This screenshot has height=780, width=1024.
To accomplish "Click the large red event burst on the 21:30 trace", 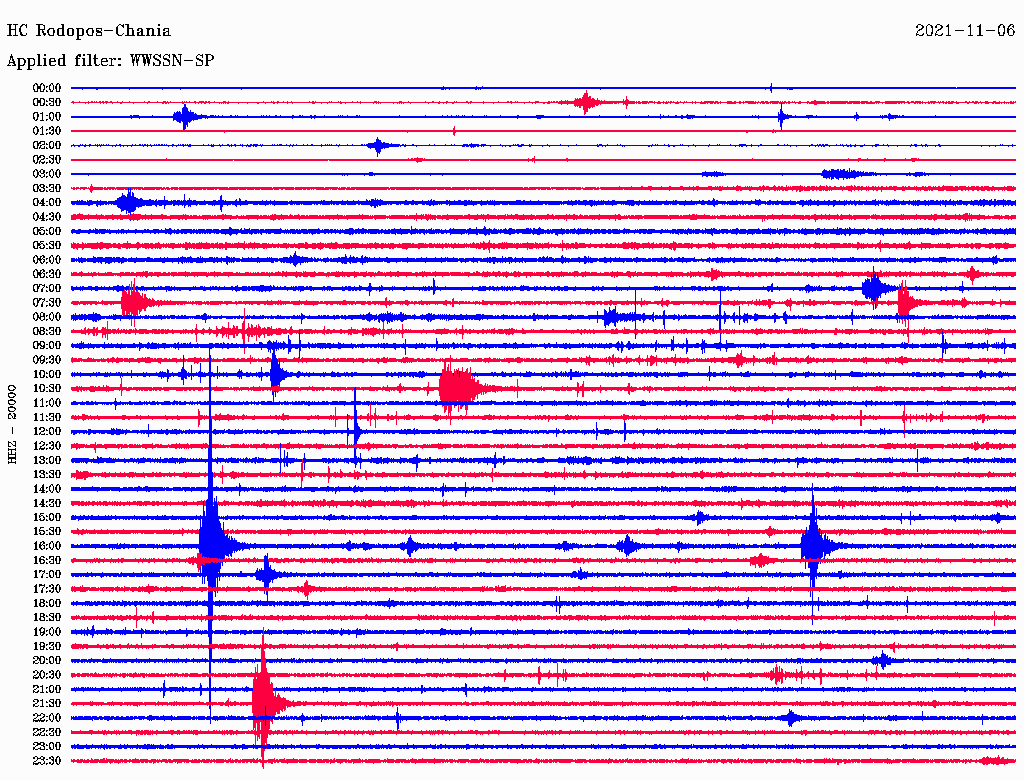I will (266, 702).
